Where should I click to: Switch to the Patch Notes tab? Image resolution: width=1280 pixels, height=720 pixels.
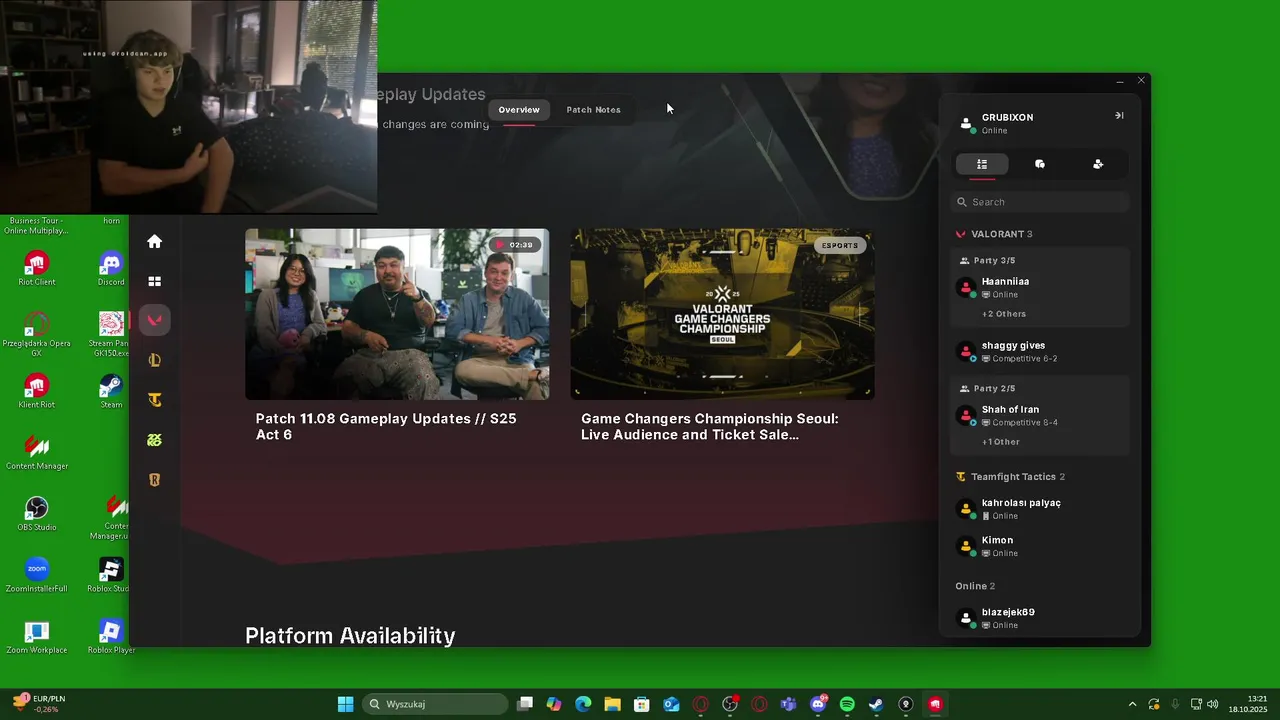[x=593, y=110]
